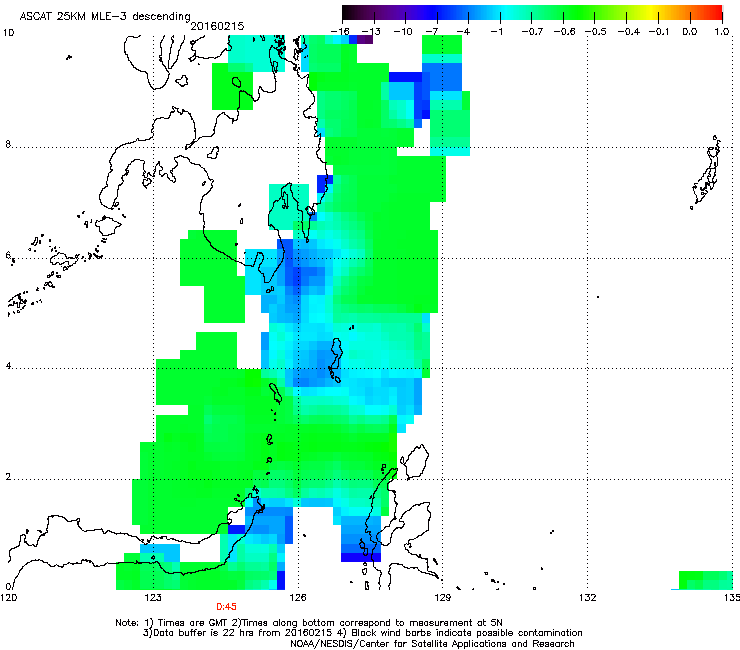Image resolution: width=740 pixels, height=650 pixels.
Task: Click the date label 20160215 in title
Action: pos(217,27)
